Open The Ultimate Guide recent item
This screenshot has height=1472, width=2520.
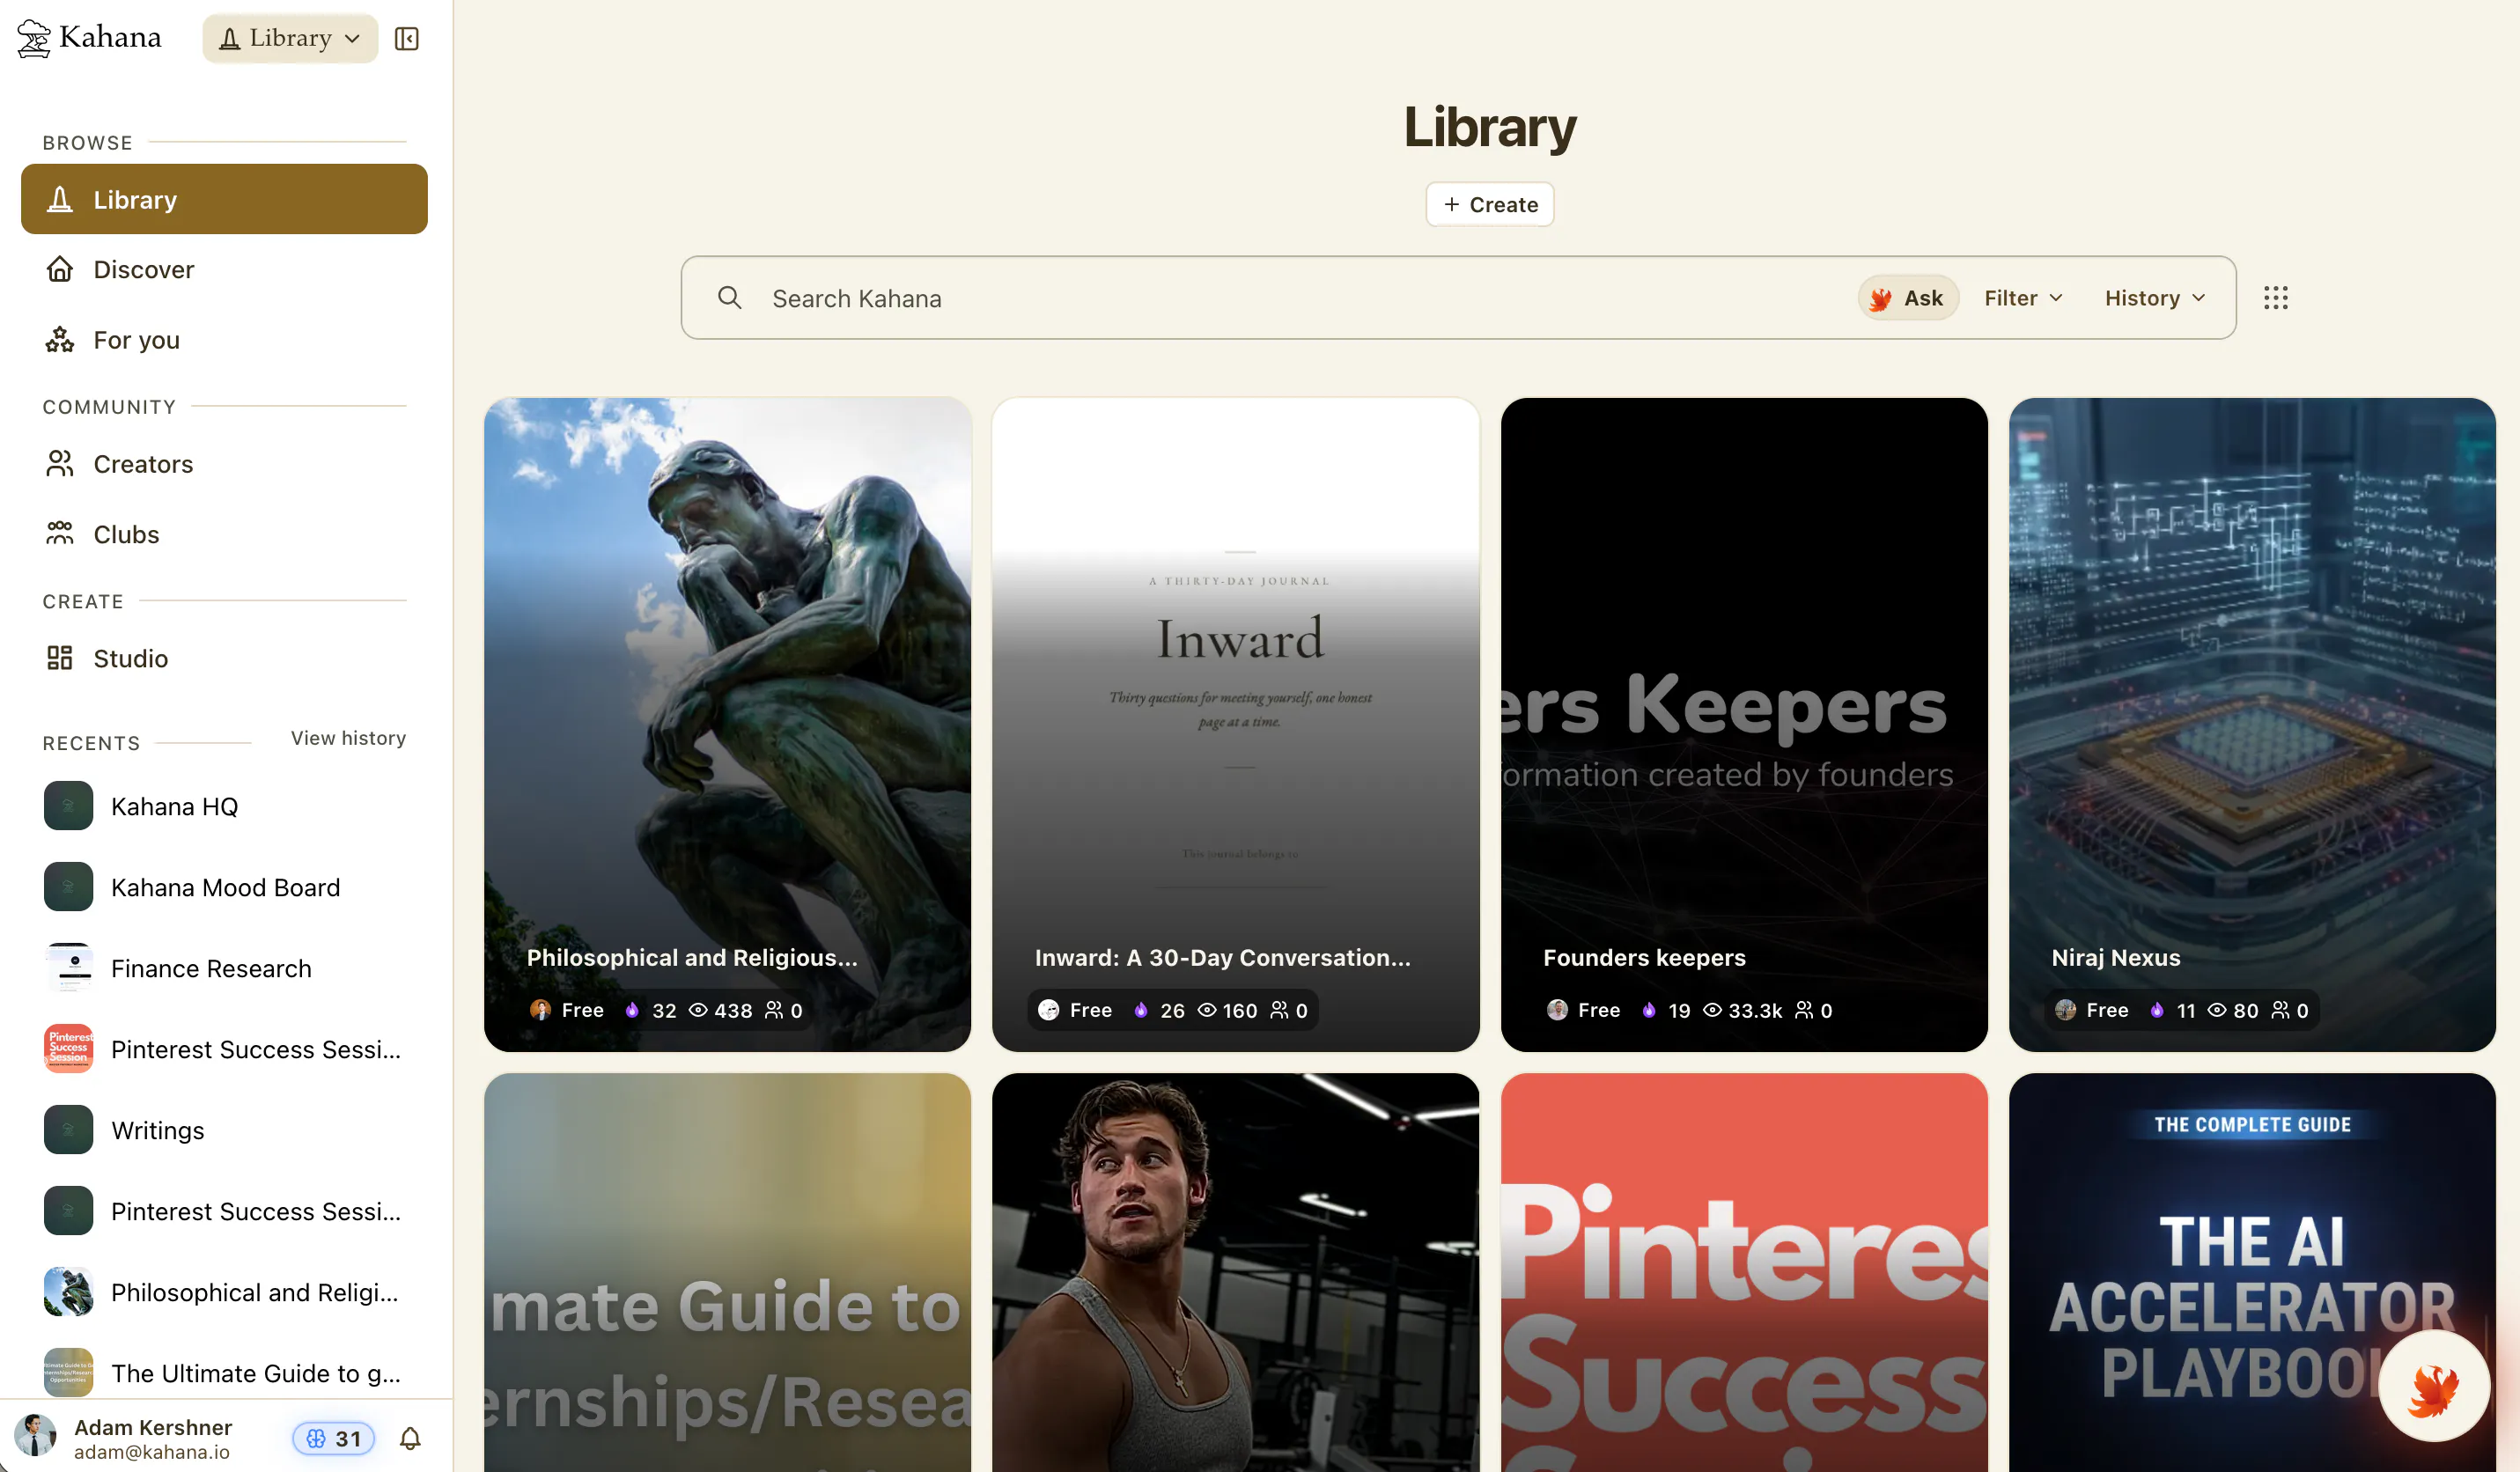(224, 1373)
